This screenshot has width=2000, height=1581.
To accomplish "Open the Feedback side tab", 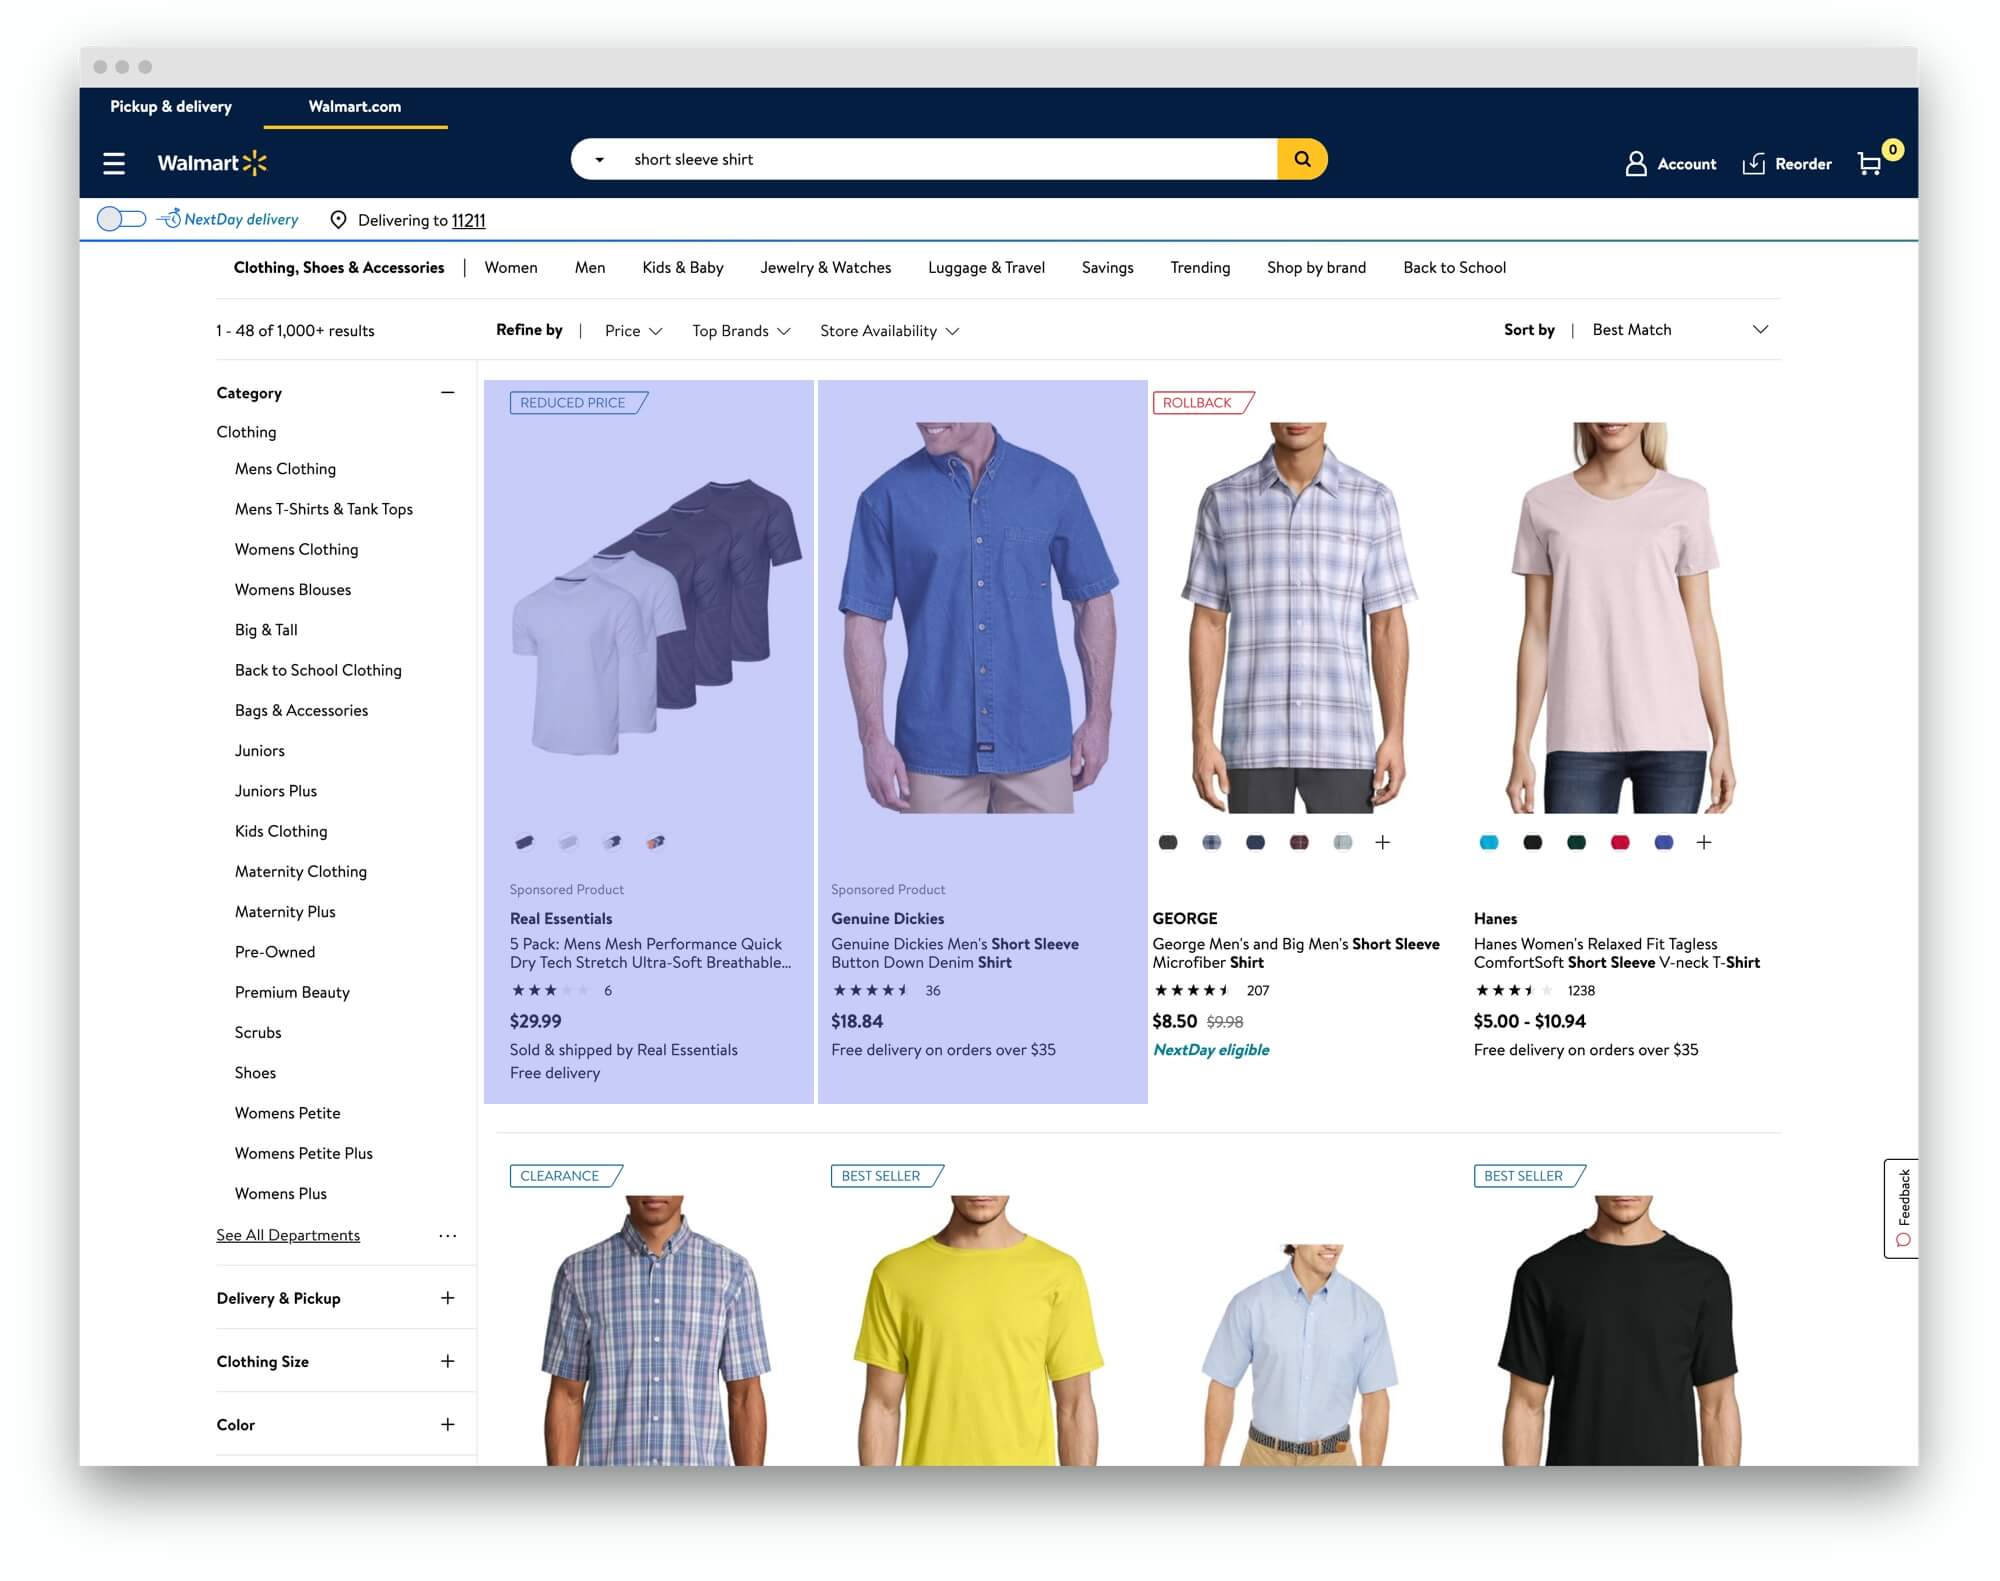I will point(1902,1208).
